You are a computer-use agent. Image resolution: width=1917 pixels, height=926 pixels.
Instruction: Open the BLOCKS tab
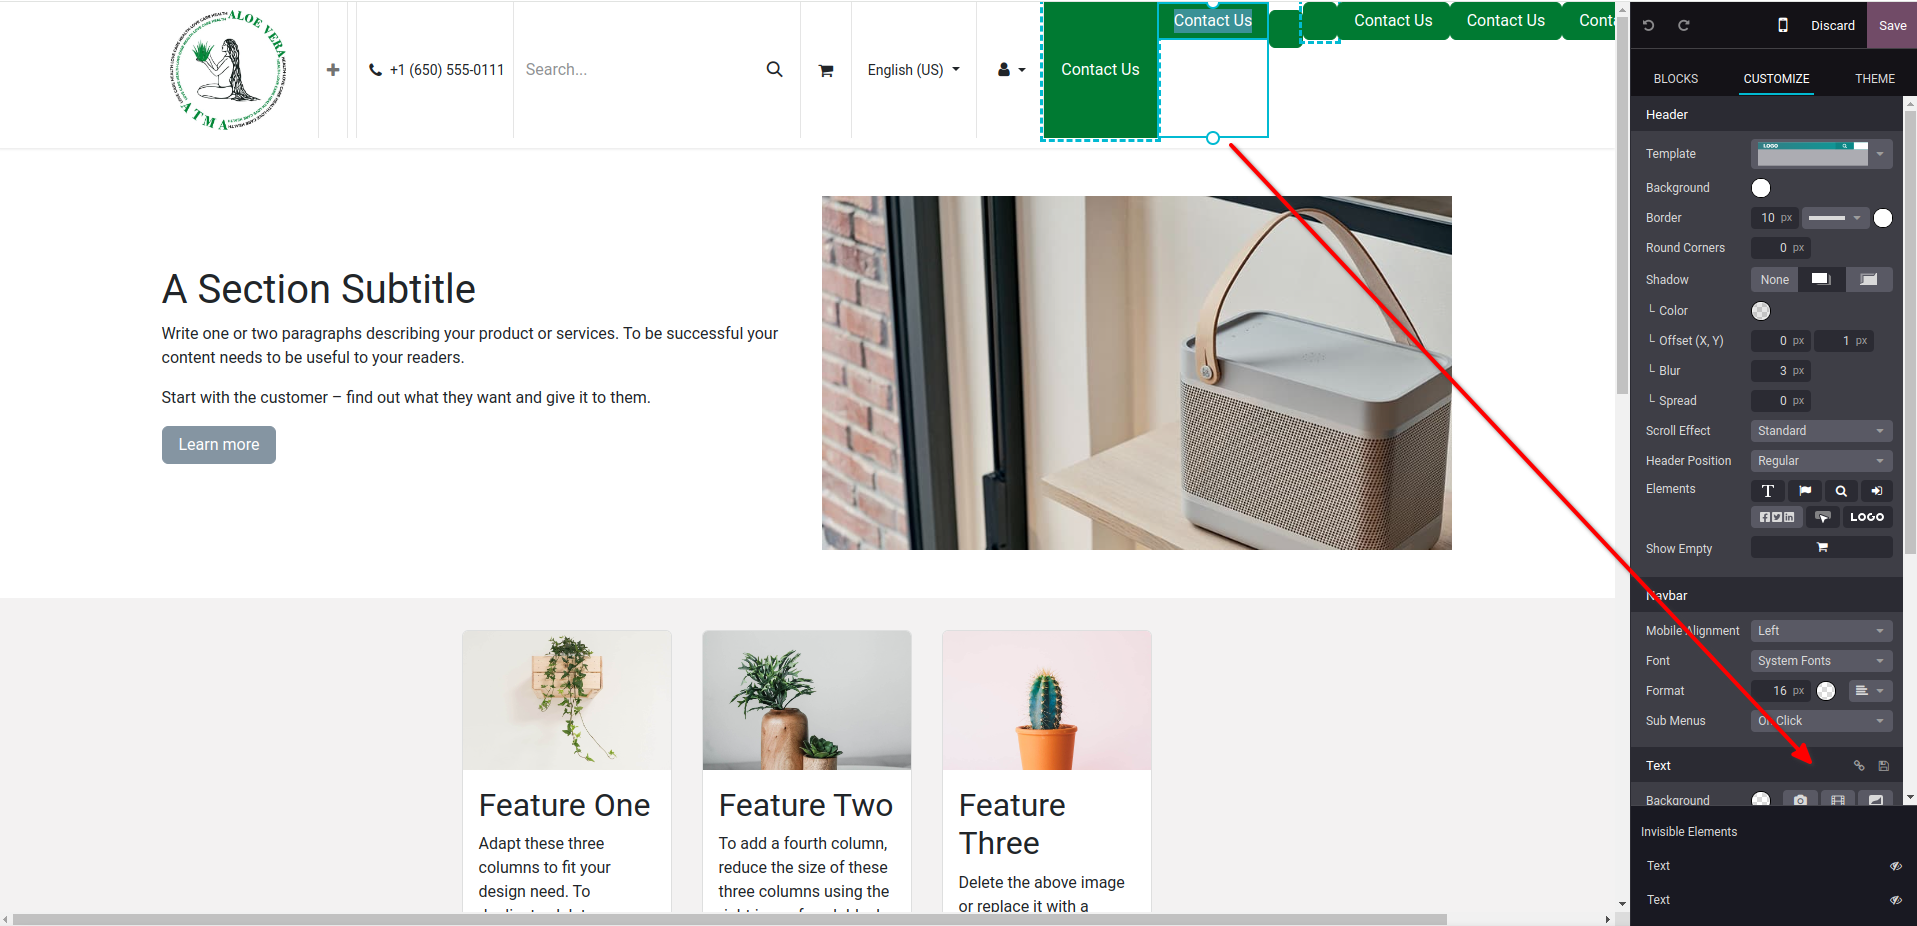tap(1675, 78)
